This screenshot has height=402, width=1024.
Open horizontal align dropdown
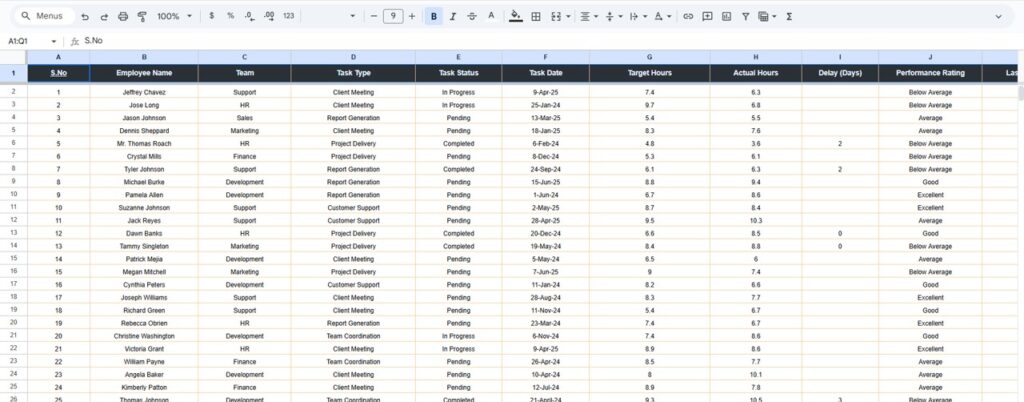pos(589,16)
